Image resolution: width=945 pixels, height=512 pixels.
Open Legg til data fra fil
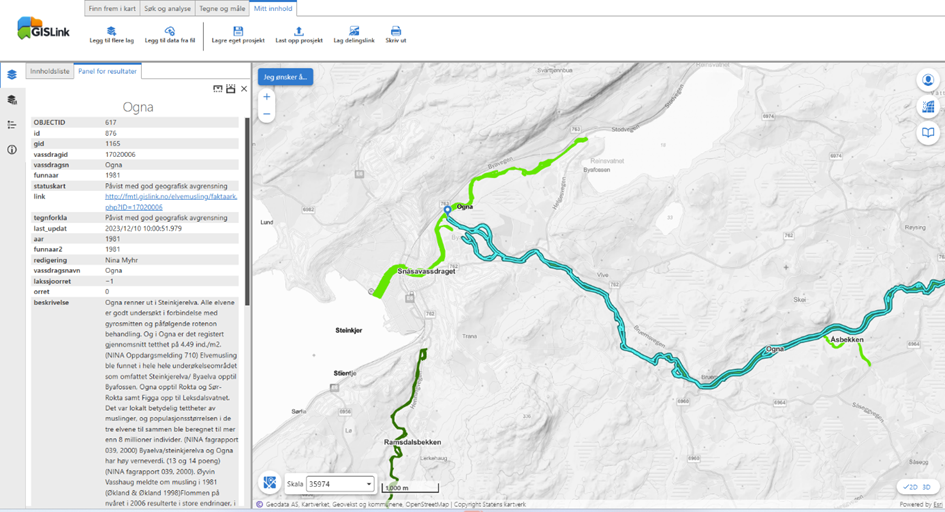click(x=169, y=32)
